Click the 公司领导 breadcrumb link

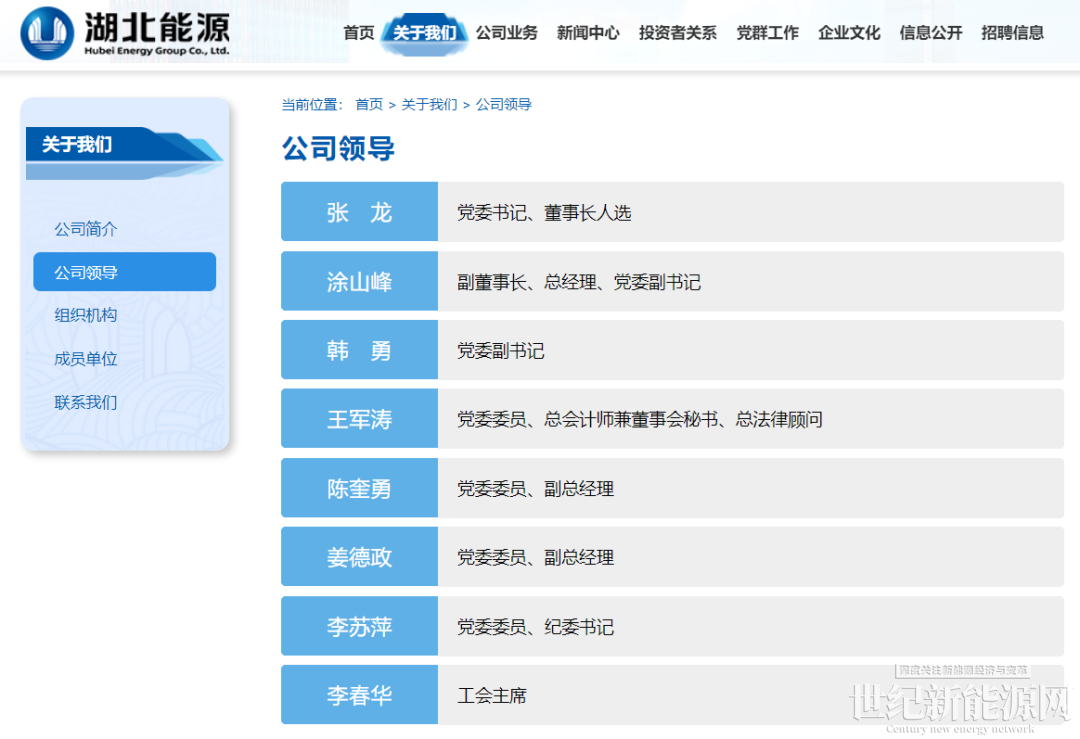[x=504, y=104]
